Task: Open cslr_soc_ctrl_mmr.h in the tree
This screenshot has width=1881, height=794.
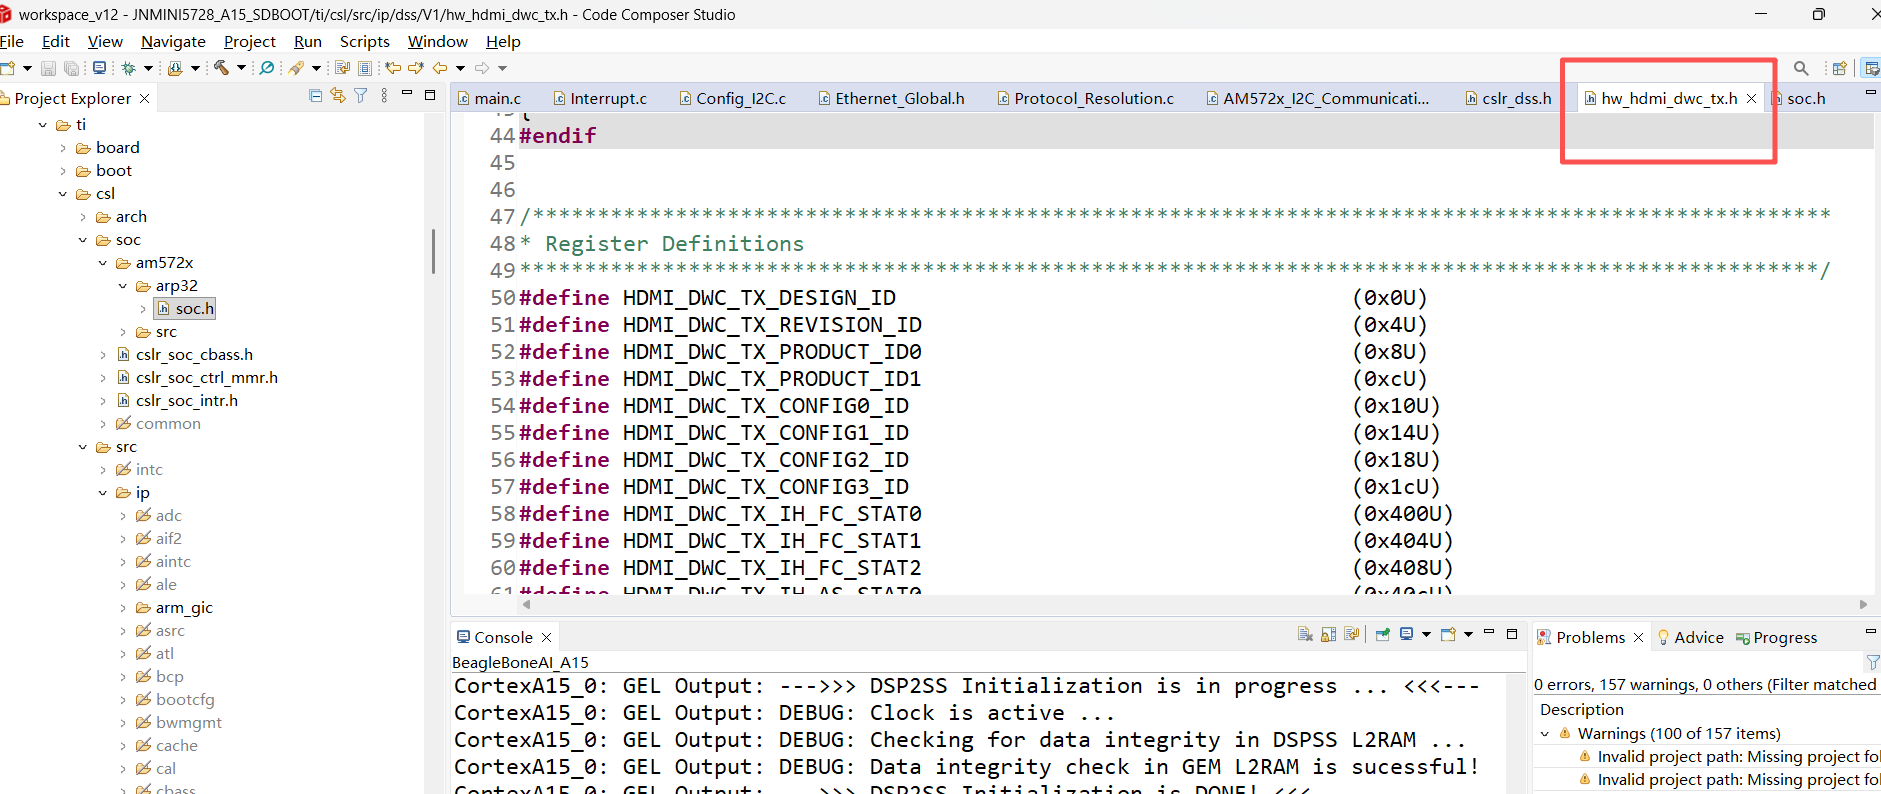Action: click(206, 377)
